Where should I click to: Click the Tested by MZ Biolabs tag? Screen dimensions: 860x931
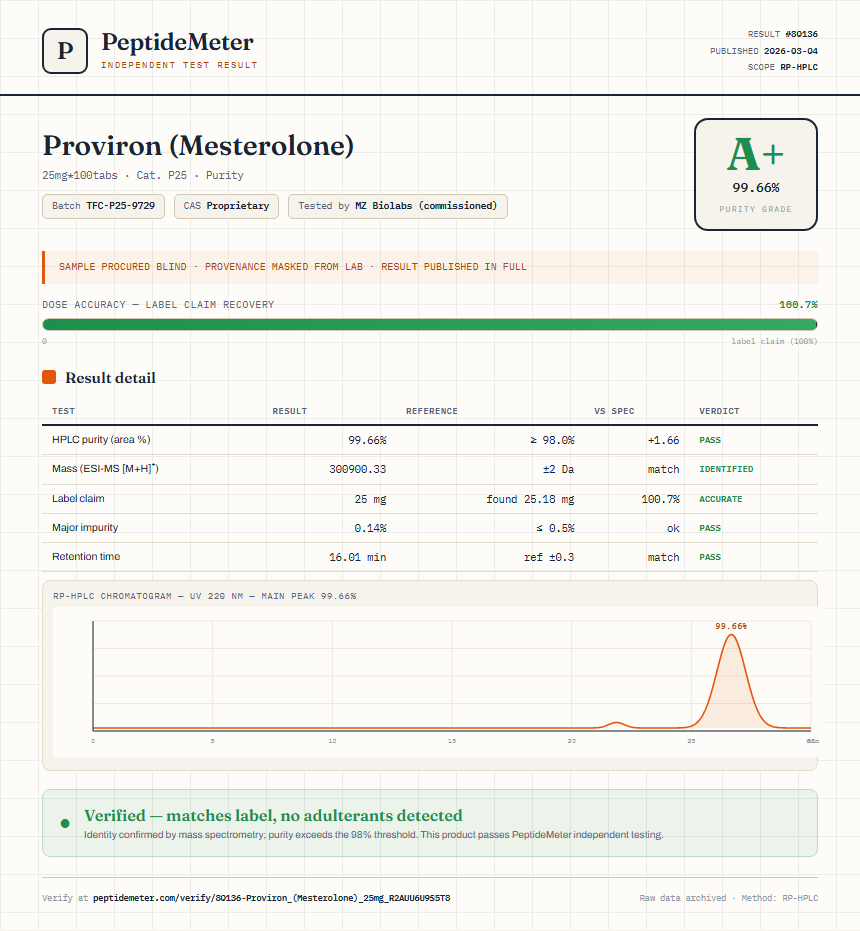coord(397,206)
